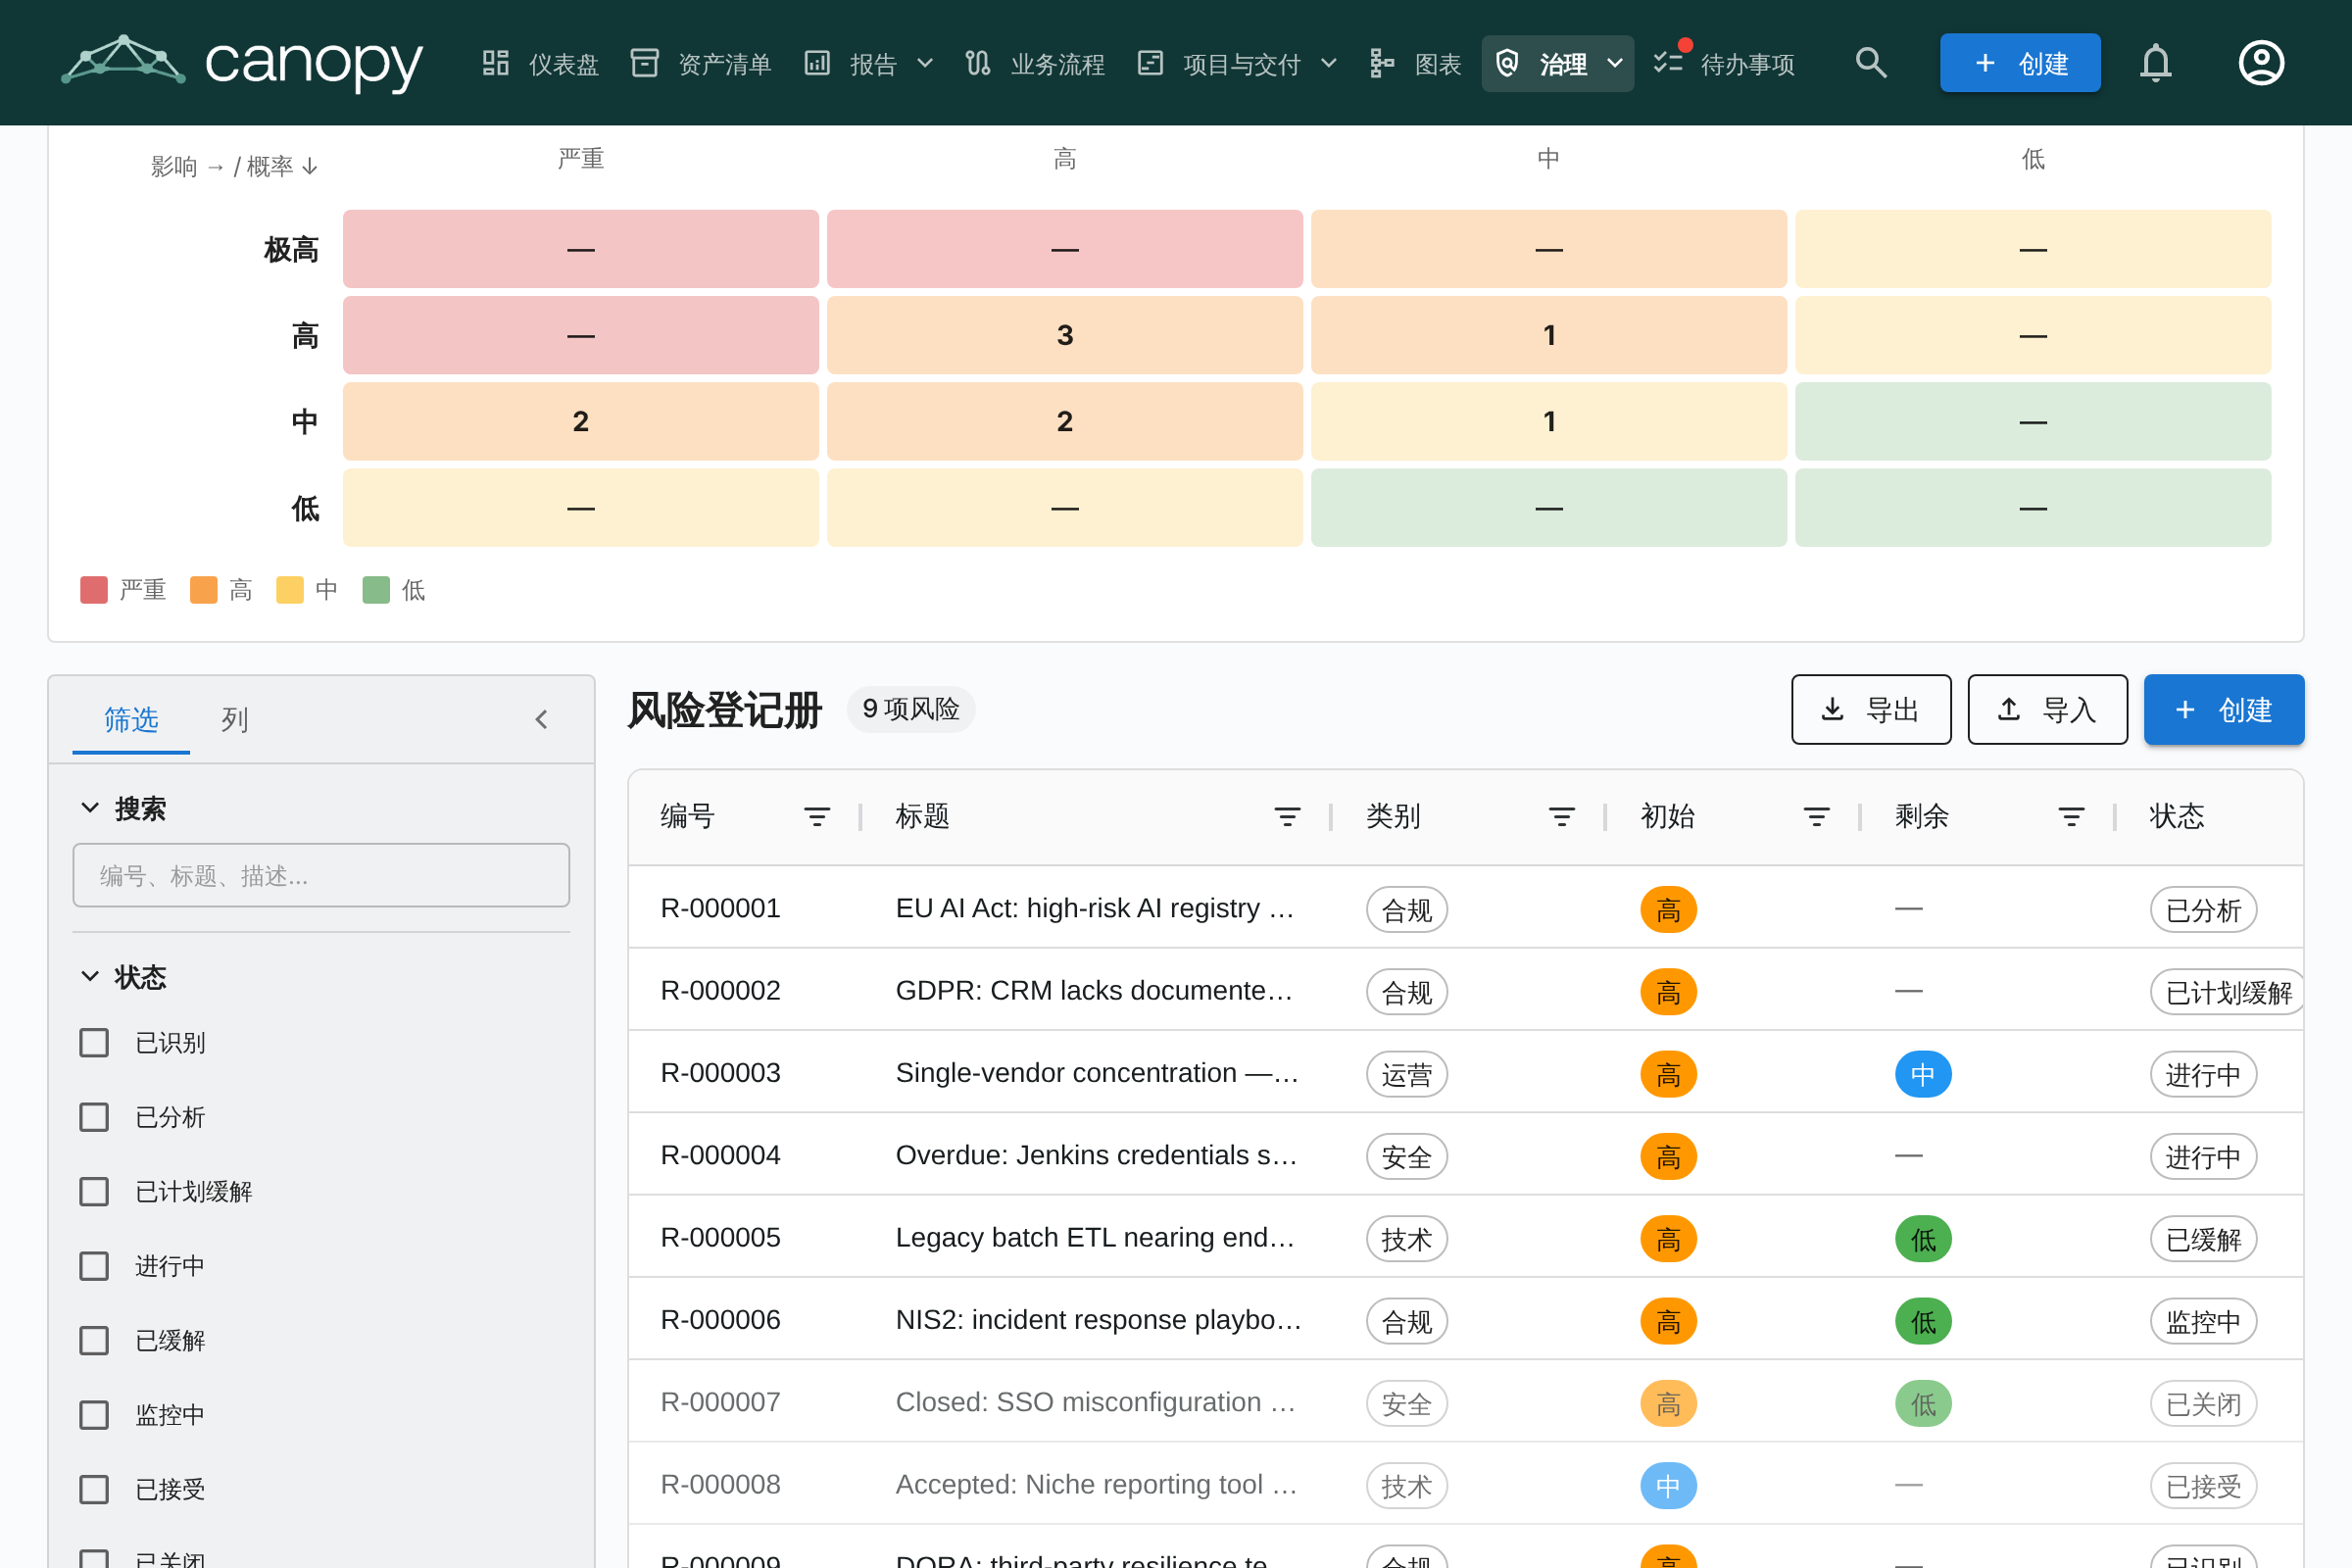This screenshot has width=2352, height=1568.
Task: Click the Canopy logo
Action: click(x=242, y=62)
